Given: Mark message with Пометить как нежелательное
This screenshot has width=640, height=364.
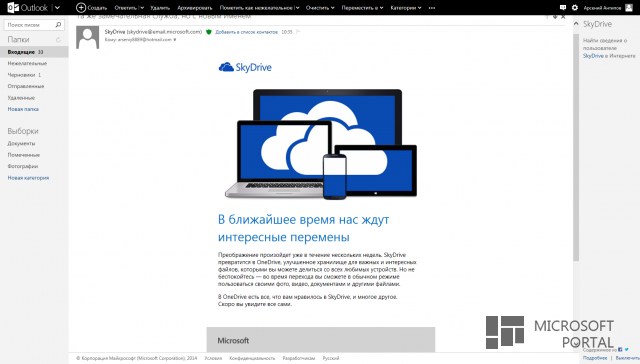Looking at the screenshot, I should point(256,8).
